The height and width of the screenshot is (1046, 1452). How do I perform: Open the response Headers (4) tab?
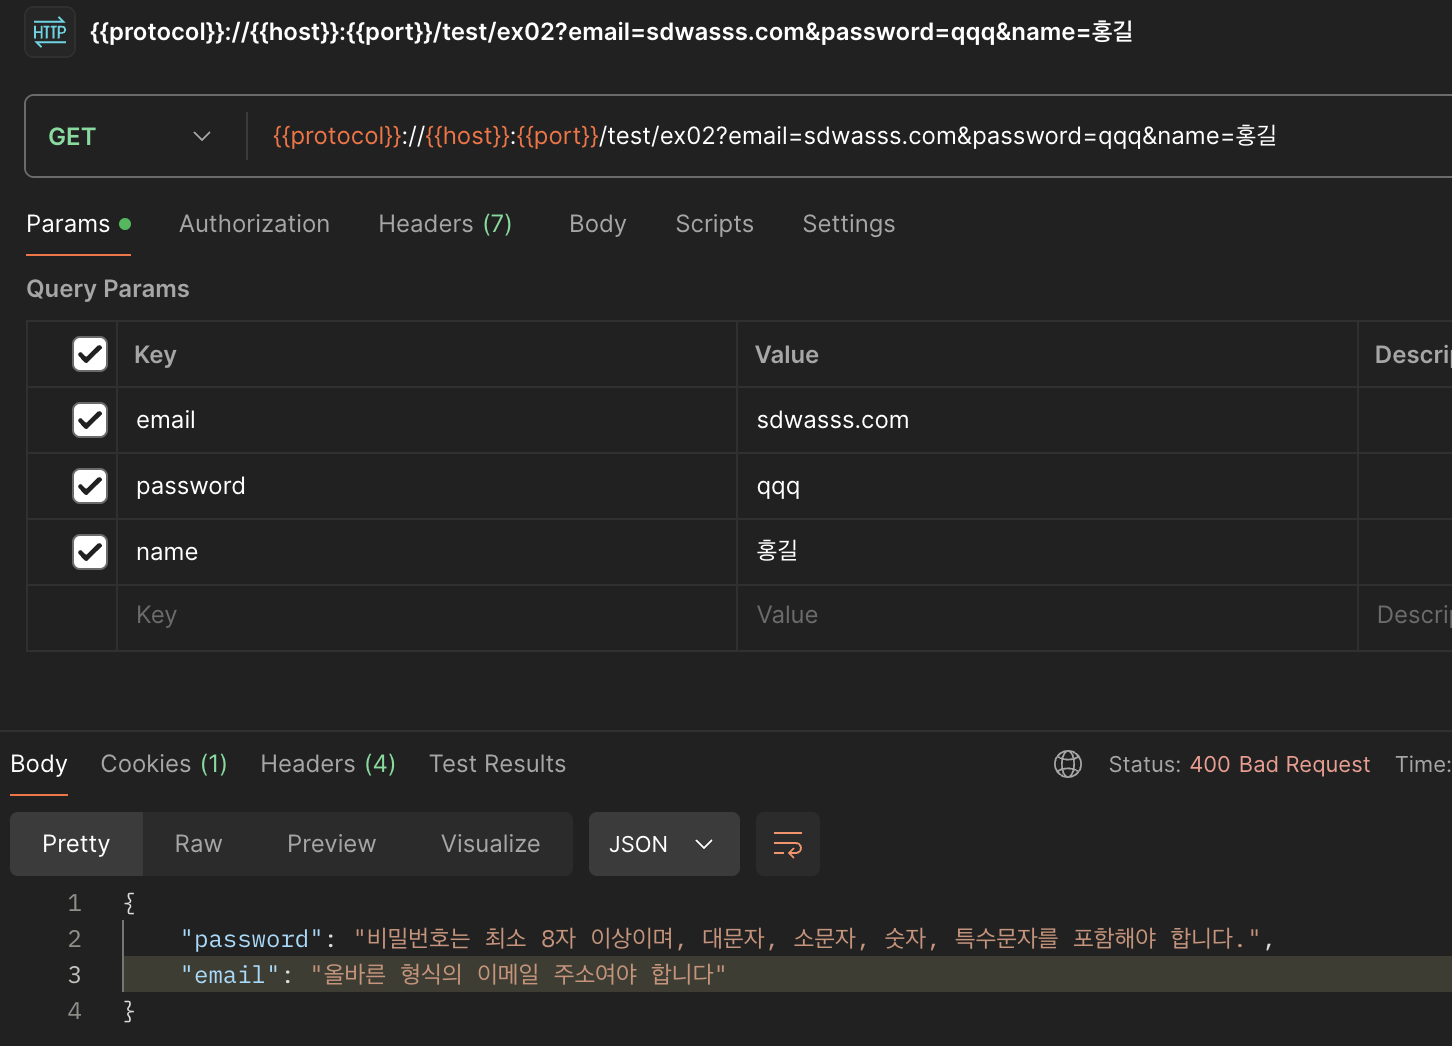coord(328,764)
